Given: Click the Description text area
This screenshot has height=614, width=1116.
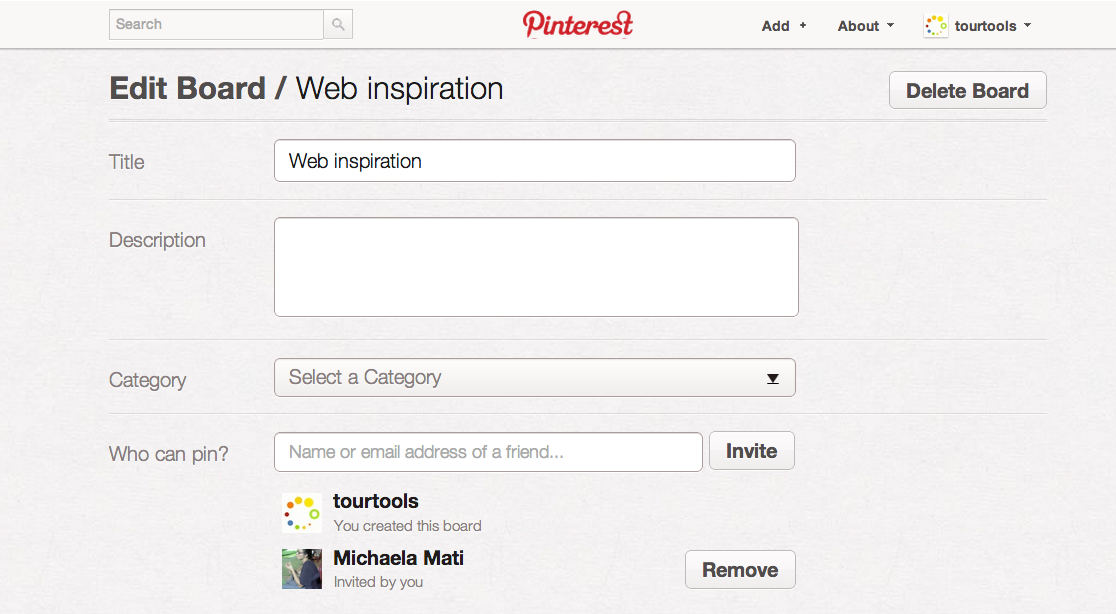Looking at the screenshot, I should [x=536, y=267].
